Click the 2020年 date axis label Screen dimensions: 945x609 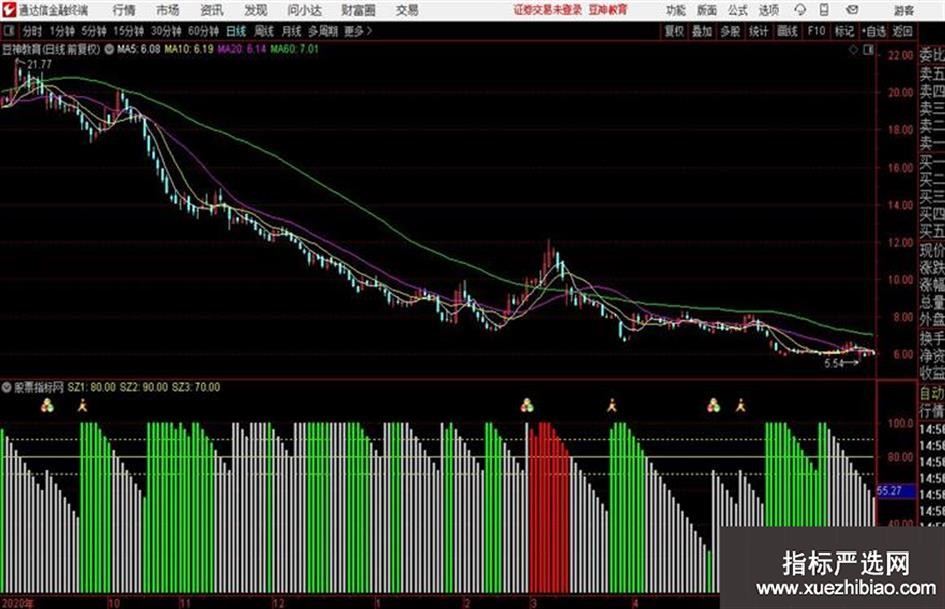click(x=17, y=603)
